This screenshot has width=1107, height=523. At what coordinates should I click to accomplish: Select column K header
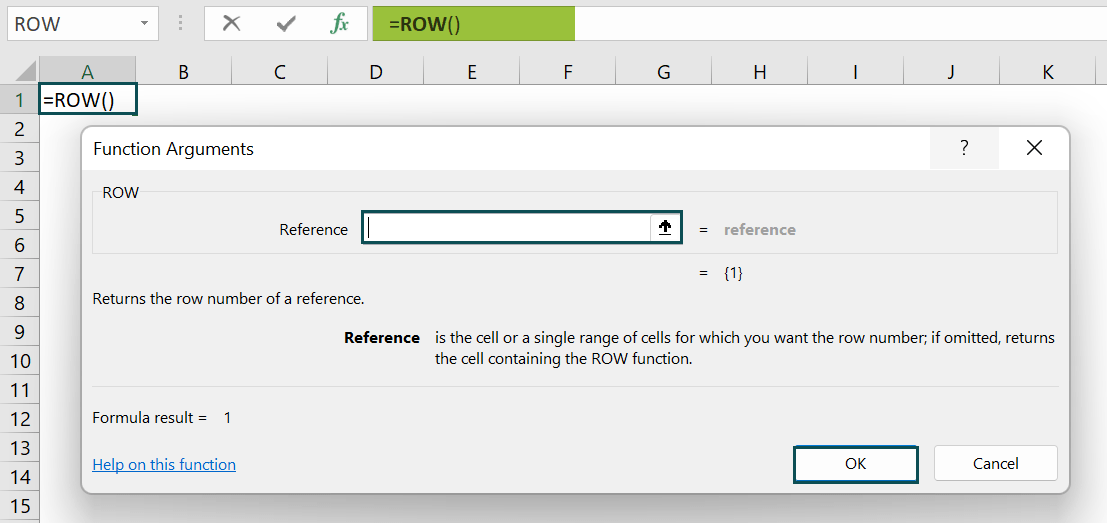1048,71
